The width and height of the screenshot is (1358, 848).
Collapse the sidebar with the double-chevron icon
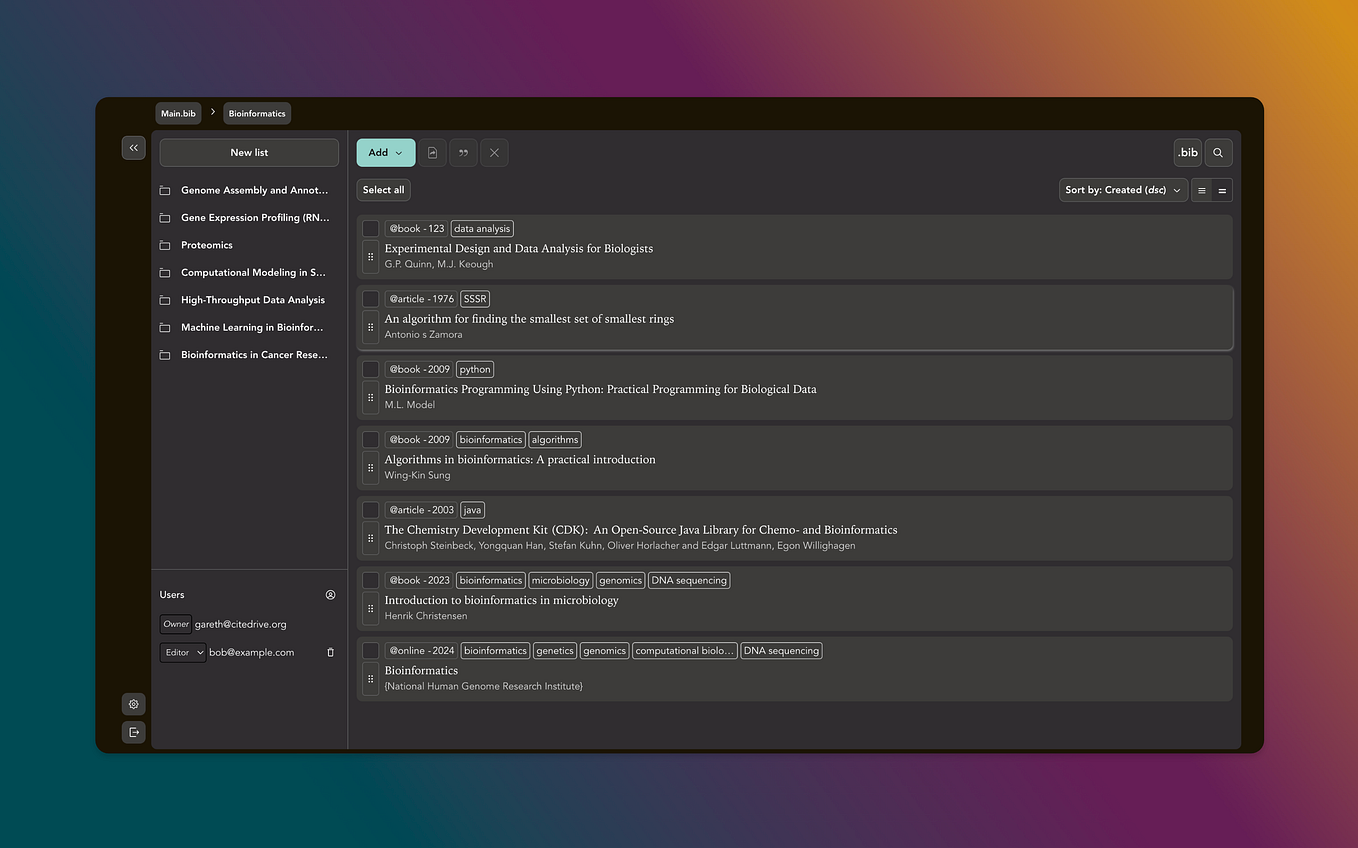tap(133, 147)
